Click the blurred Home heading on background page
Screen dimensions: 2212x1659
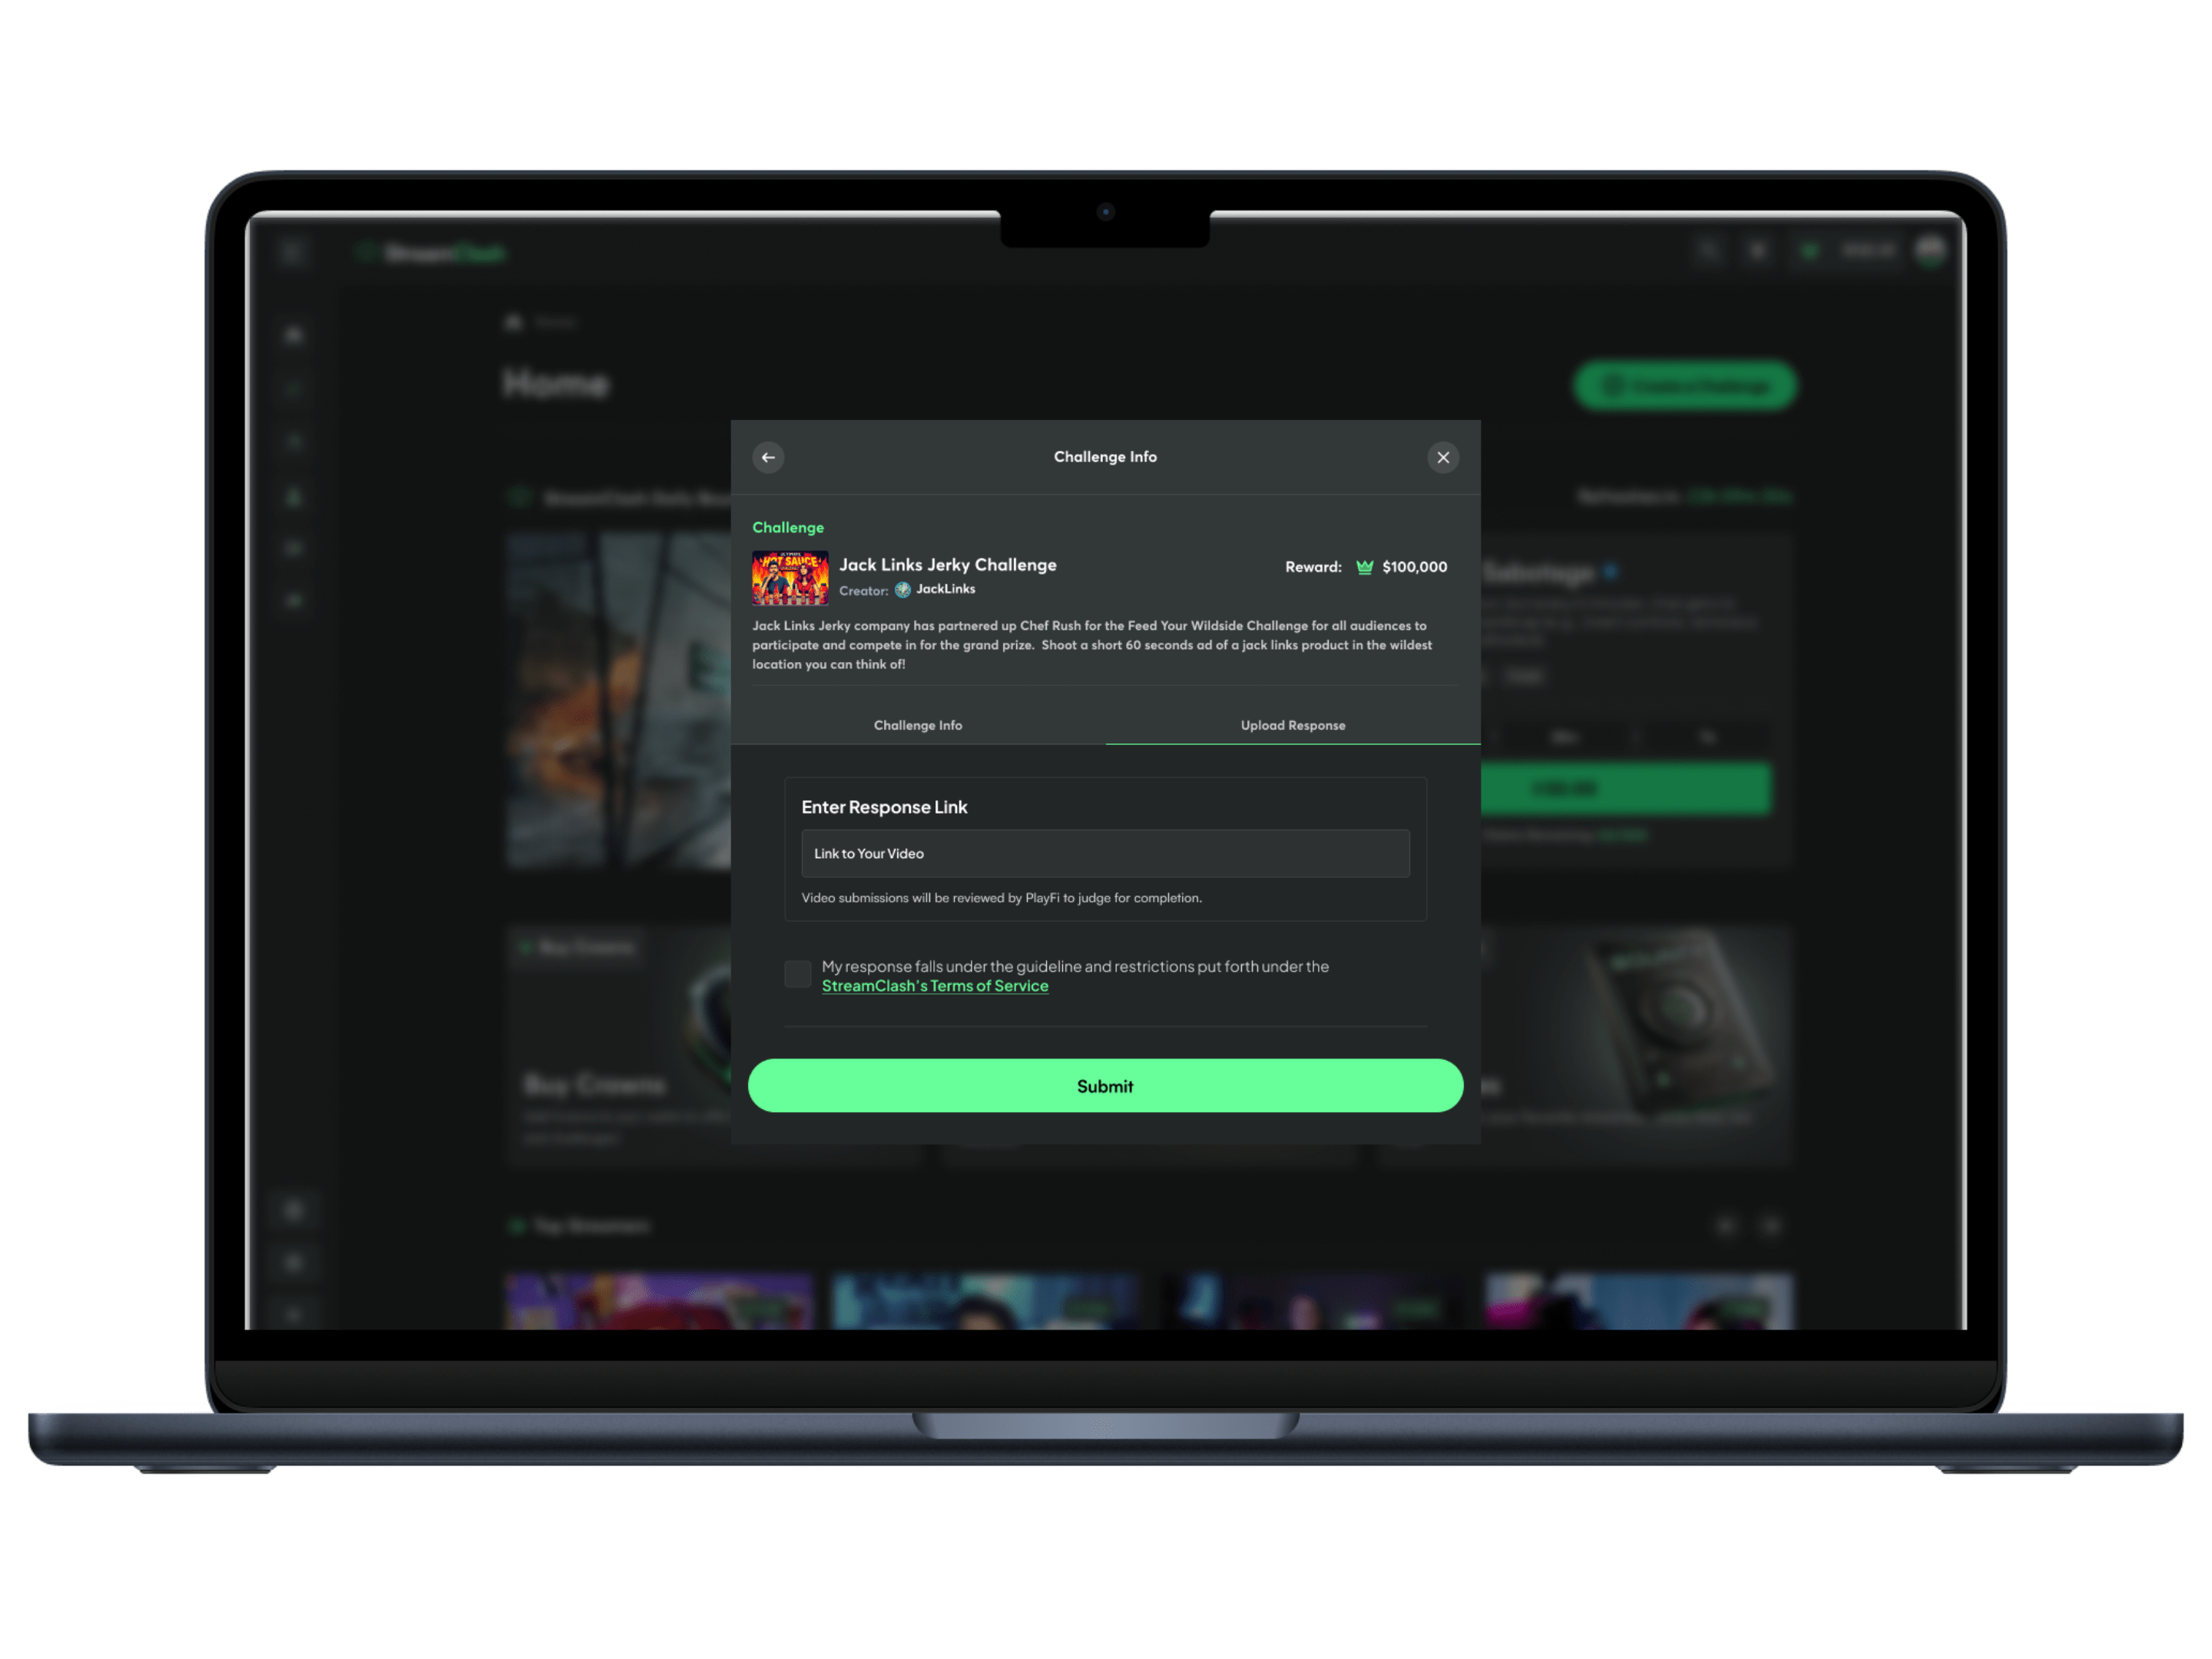556,384
